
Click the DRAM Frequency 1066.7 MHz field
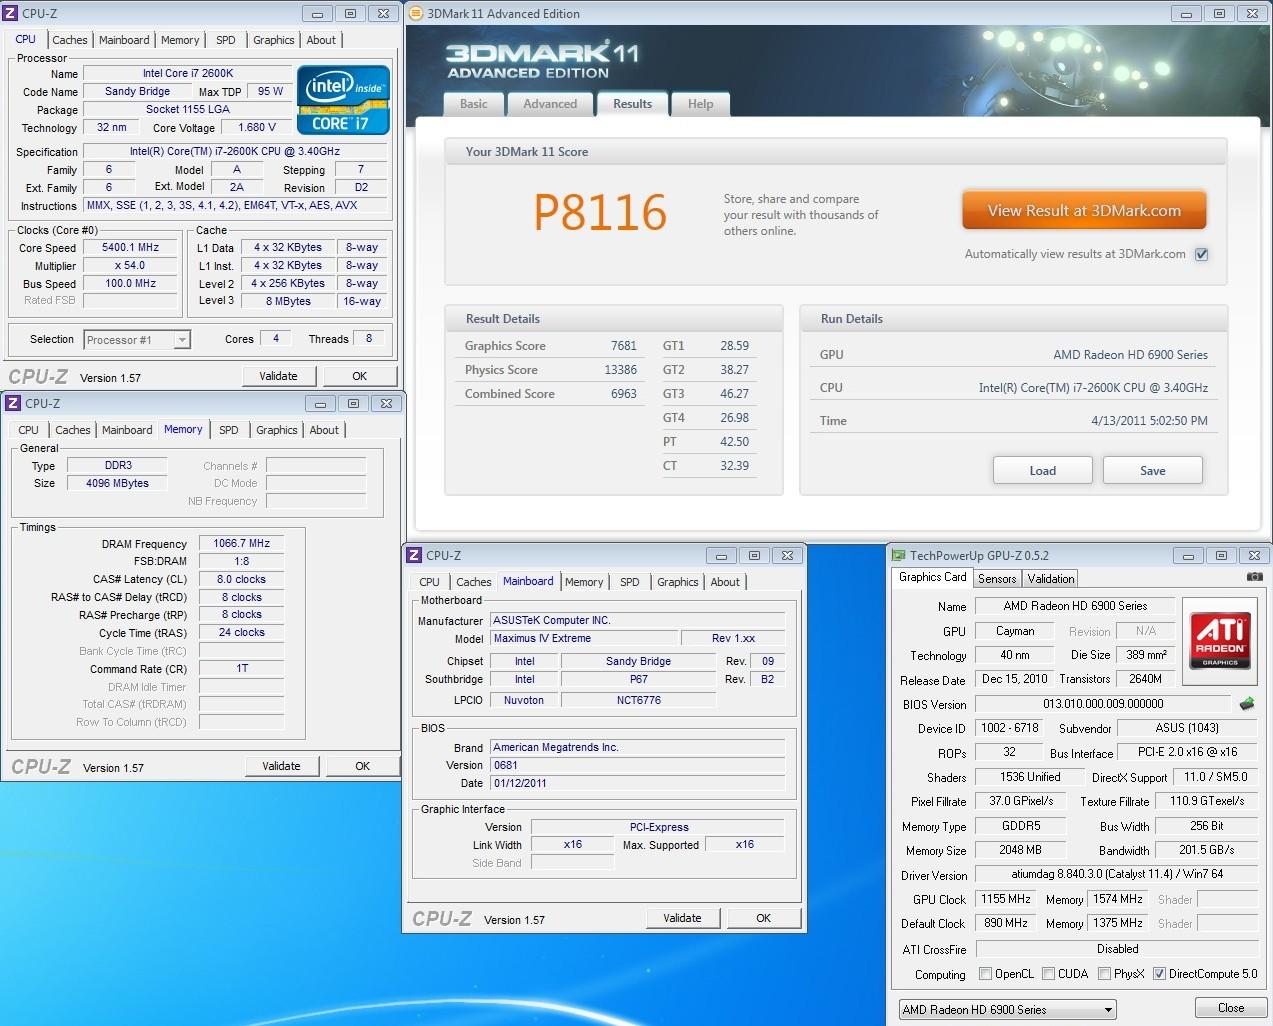point(242,544)
